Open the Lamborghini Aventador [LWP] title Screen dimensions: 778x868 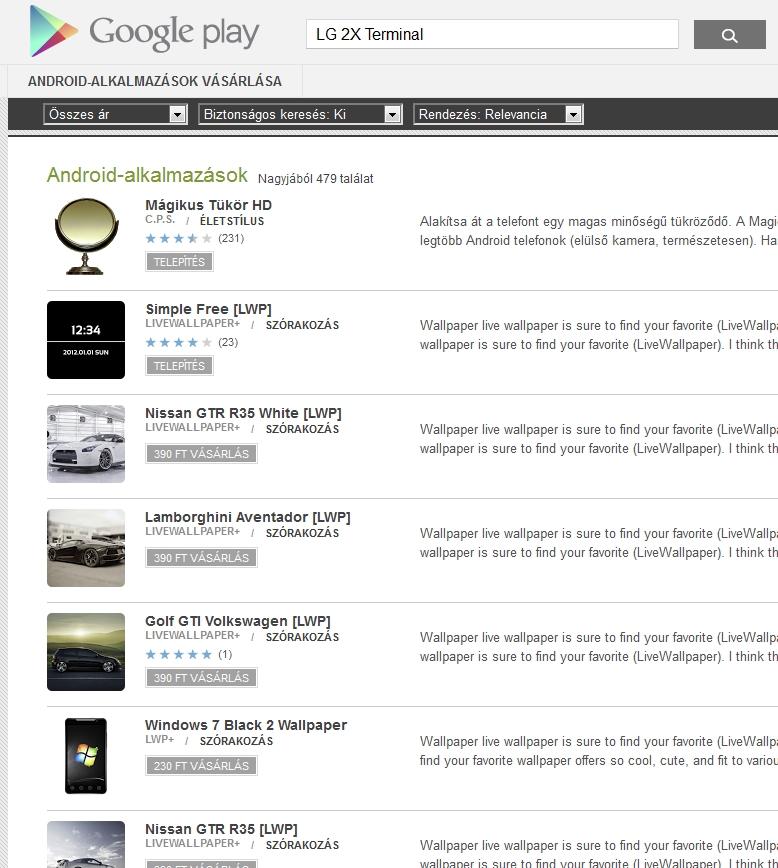pyautogui.click(x=248, y=518)
